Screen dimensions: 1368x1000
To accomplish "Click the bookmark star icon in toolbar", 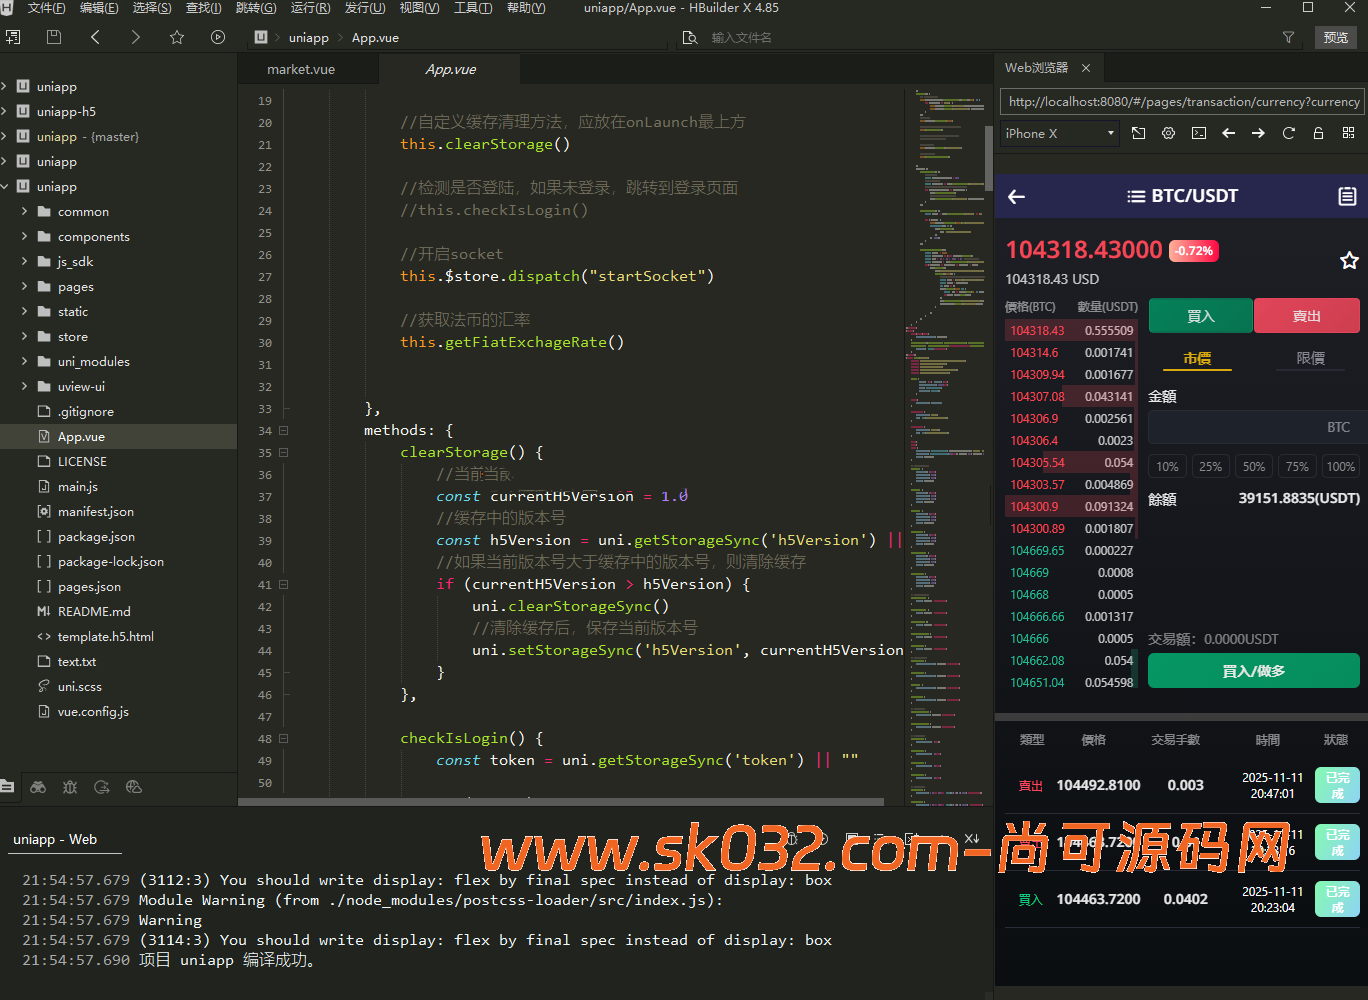I will click(x=177, y=37).
